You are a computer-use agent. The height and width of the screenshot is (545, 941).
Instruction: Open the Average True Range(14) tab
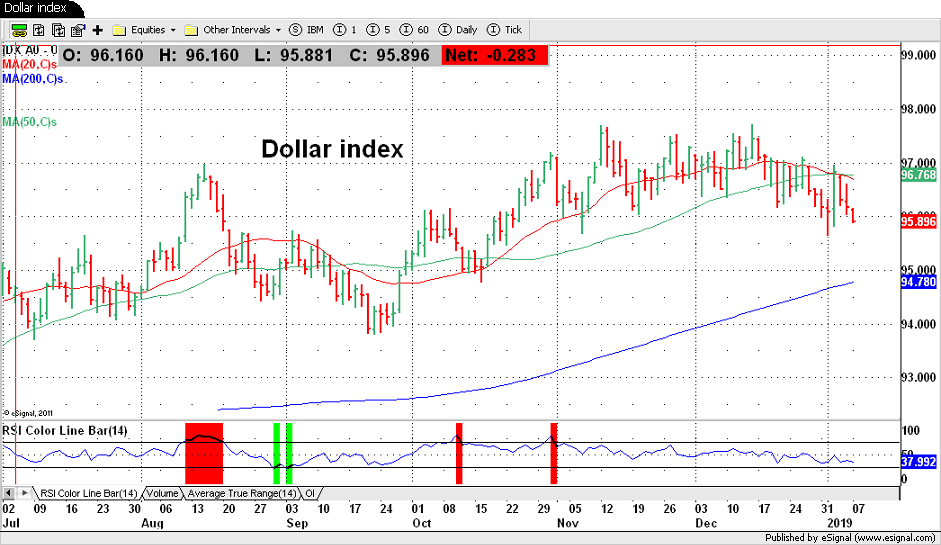coord(242,493)
